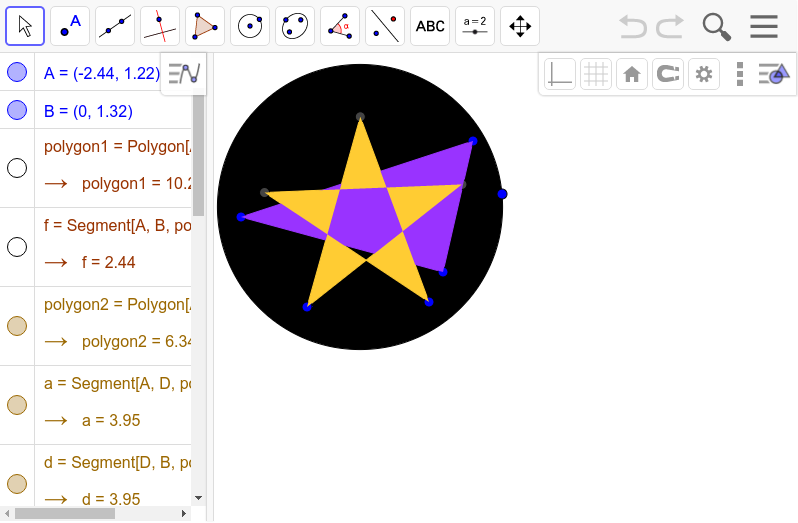Viewport: 798px width, 523px height.
Task: Select d = Segment[D, B definition
Action: coord(118,462)
